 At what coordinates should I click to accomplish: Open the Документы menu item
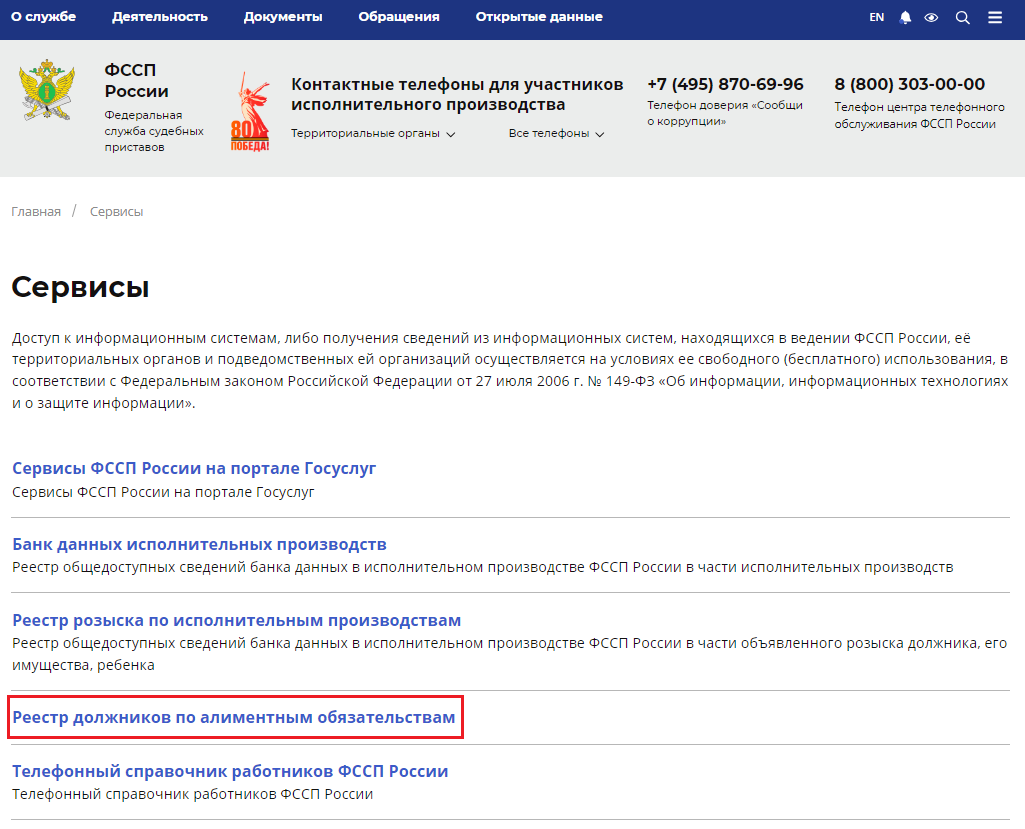coord(283,17)
